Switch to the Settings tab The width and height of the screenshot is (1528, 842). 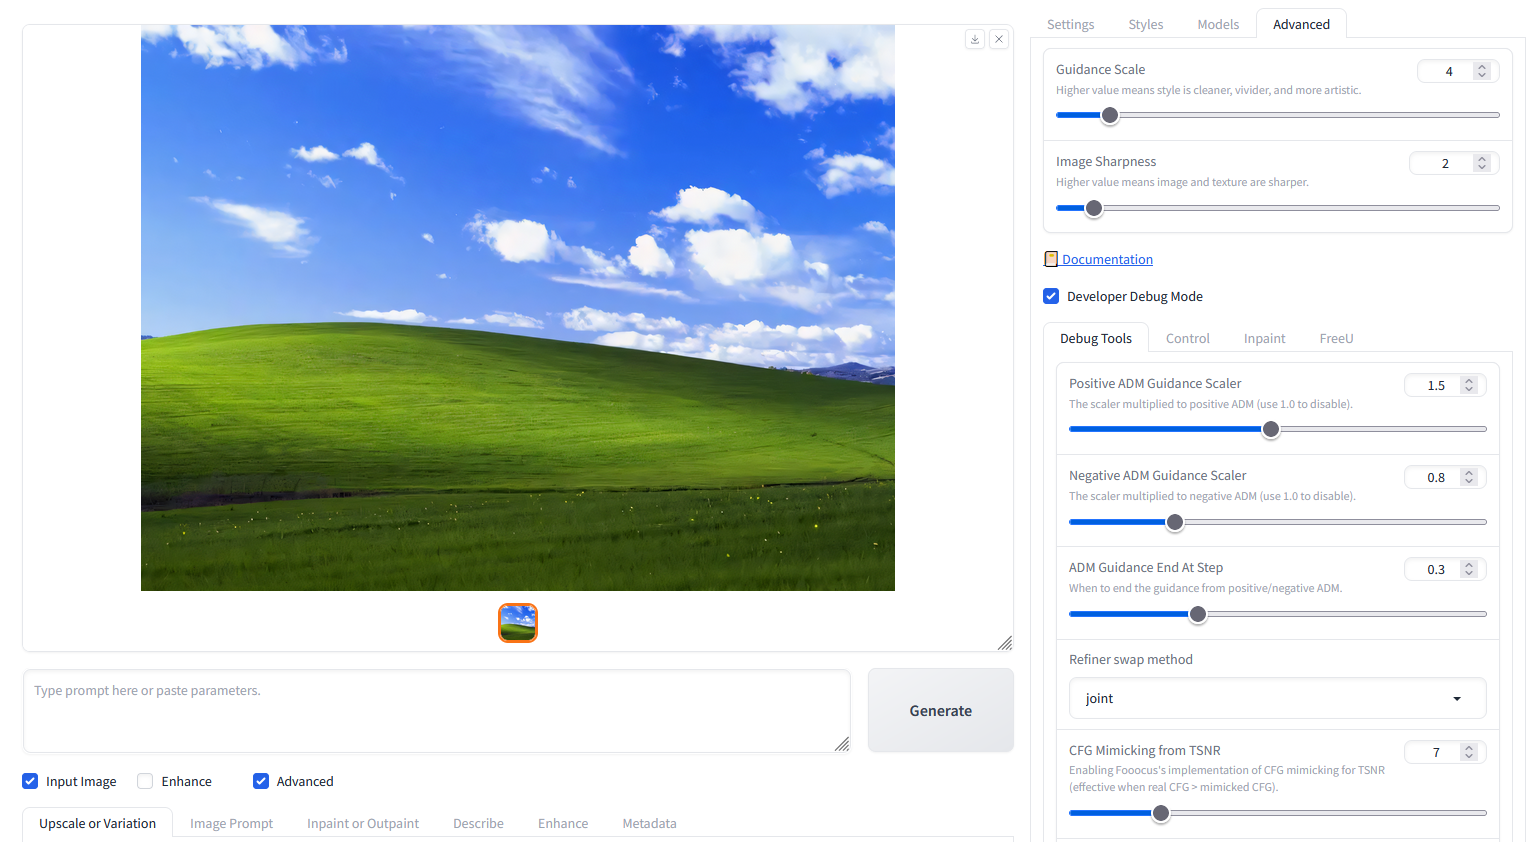click(1070, 24)
